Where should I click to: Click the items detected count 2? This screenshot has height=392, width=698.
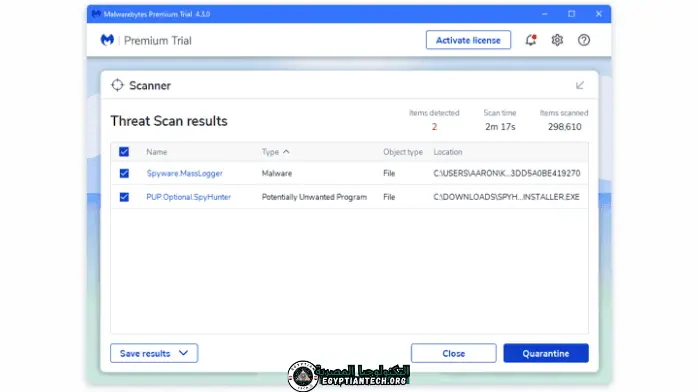[x=434, y=127]
